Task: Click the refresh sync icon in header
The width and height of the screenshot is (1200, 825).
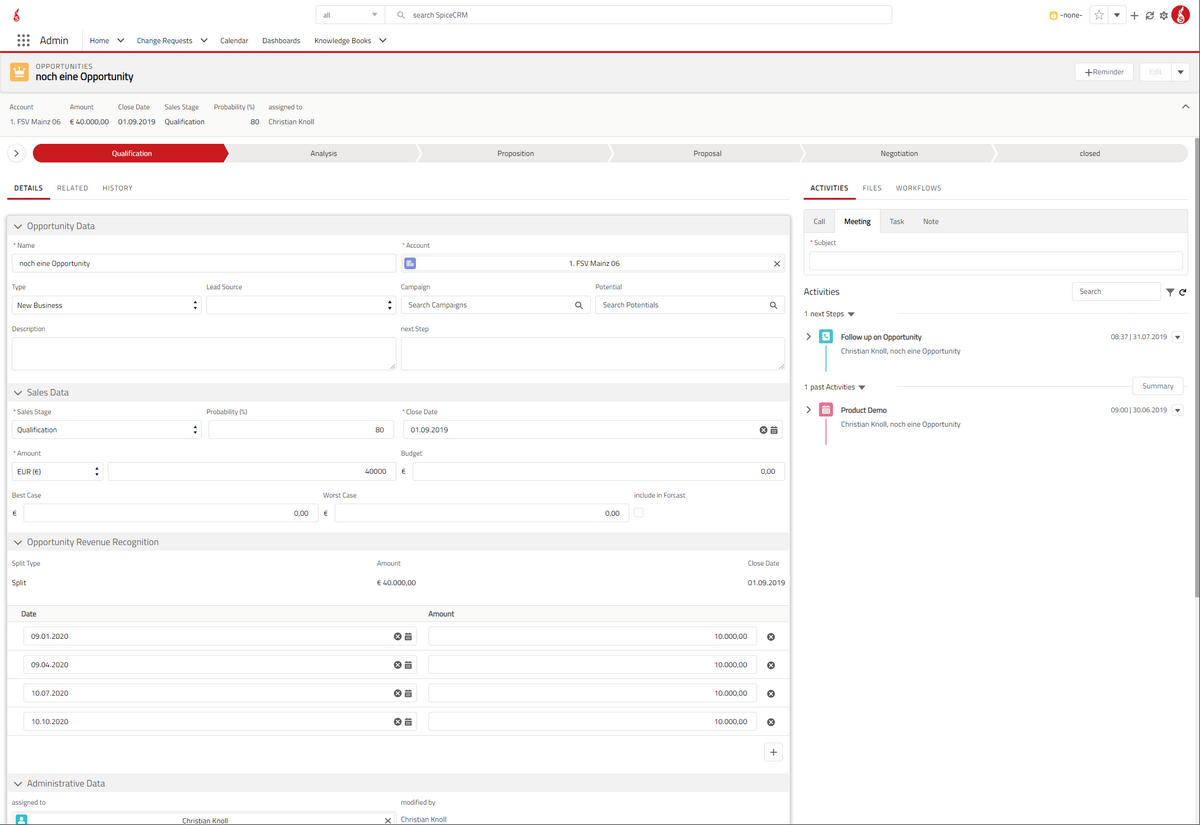Action: pos(1149,16)
